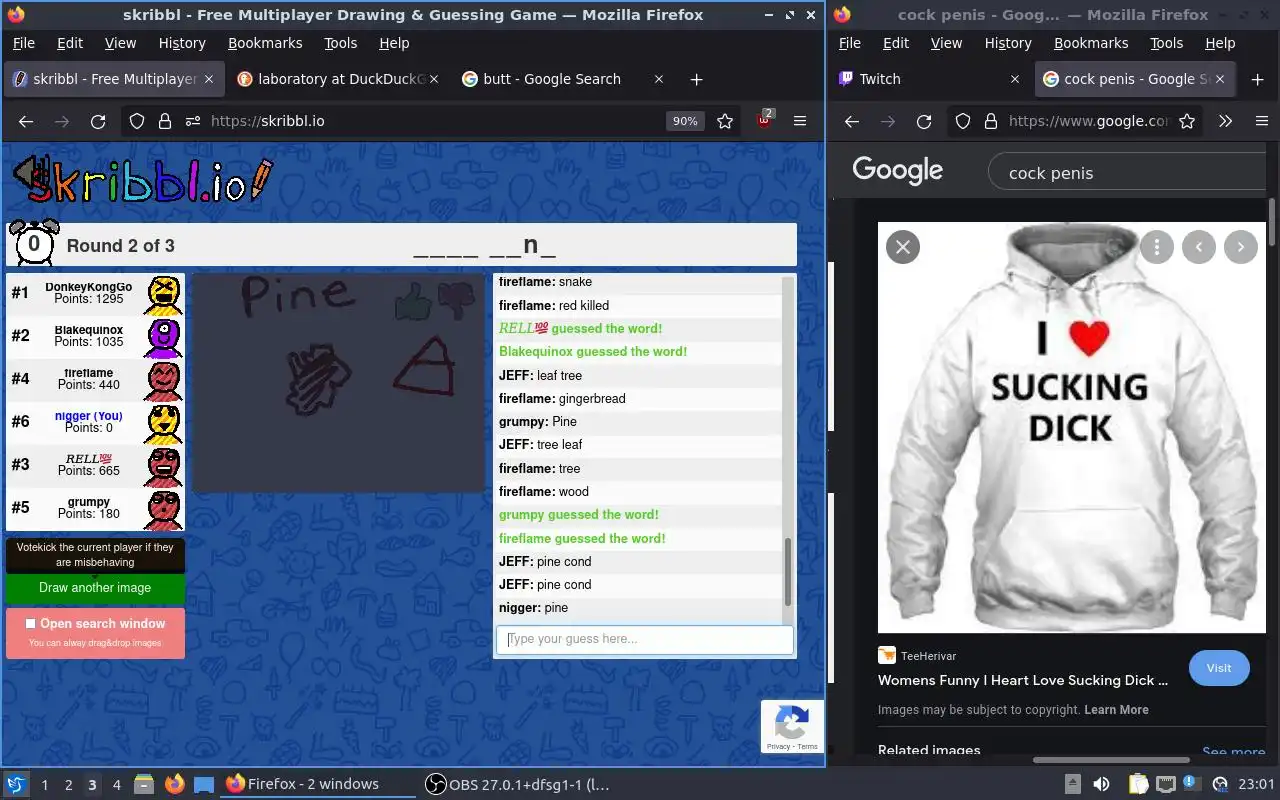Switch to workspace 4 on taskbar
This screenshot has height=800, width=1280.
pyautogui.click(x=116, y=785)
